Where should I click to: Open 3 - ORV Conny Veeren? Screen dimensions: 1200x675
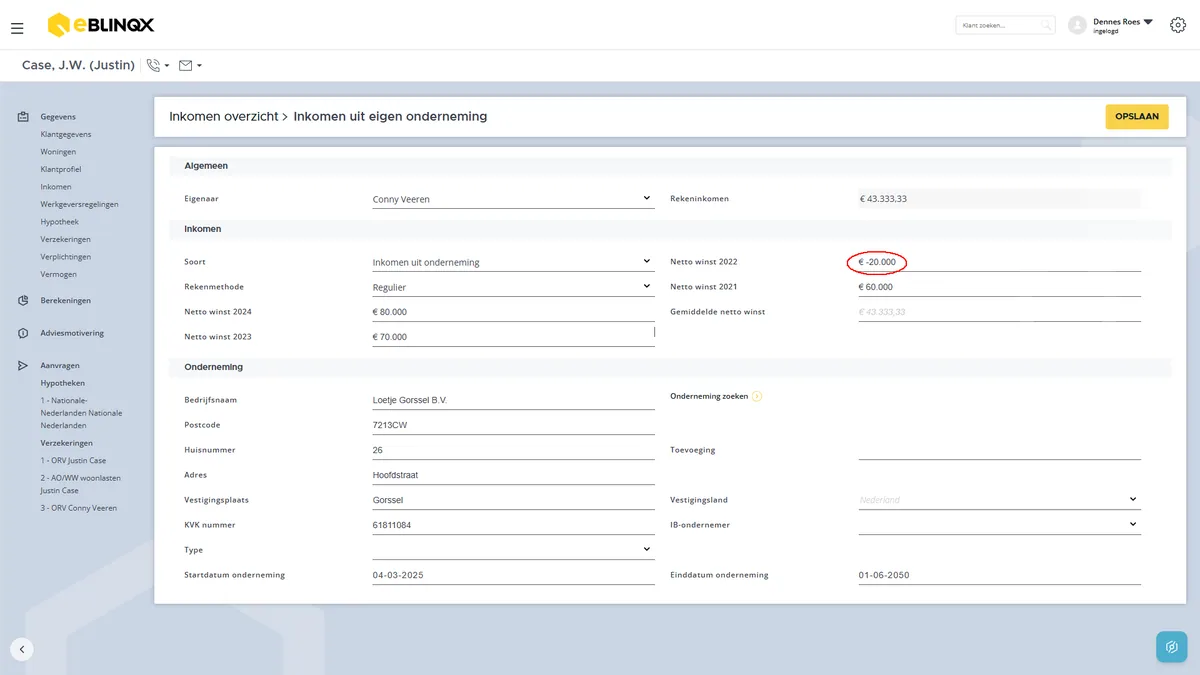(x=79, y=508)
